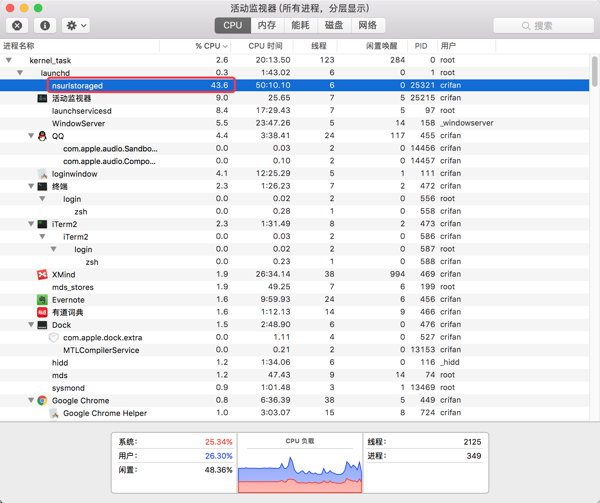
Task: Click the Evernote elephant icon
Action: pos(42,300)
